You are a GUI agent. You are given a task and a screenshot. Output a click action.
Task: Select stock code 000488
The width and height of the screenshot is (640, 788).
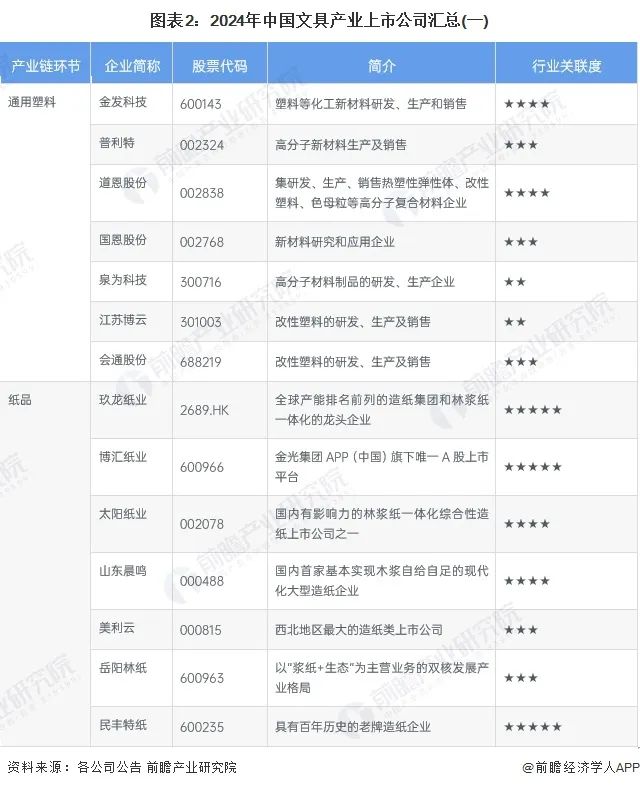(x=202, y=581)
